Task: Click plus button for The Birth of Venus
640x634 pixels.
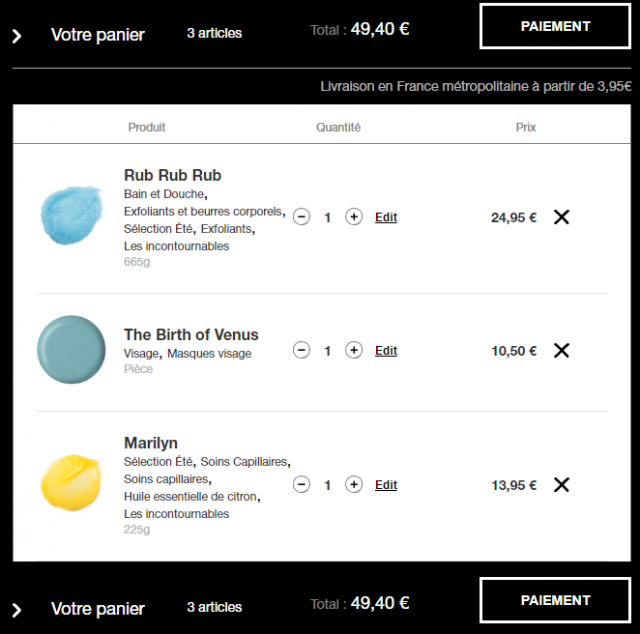Action: [354, 350]
